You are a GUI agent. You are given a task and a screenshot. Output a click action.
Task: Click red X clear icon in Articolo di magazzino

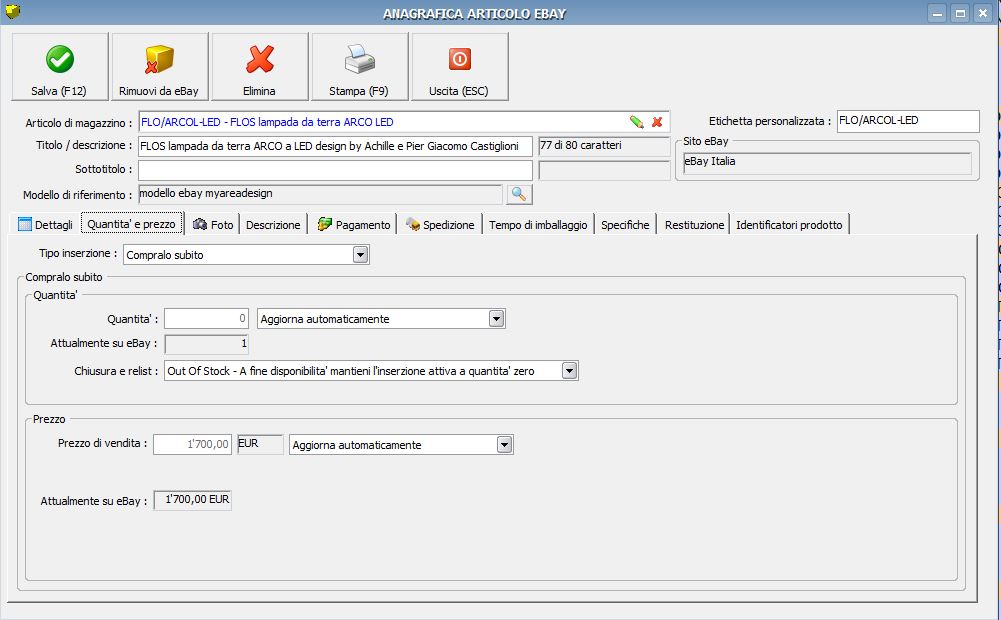click(x=657, y=122)
